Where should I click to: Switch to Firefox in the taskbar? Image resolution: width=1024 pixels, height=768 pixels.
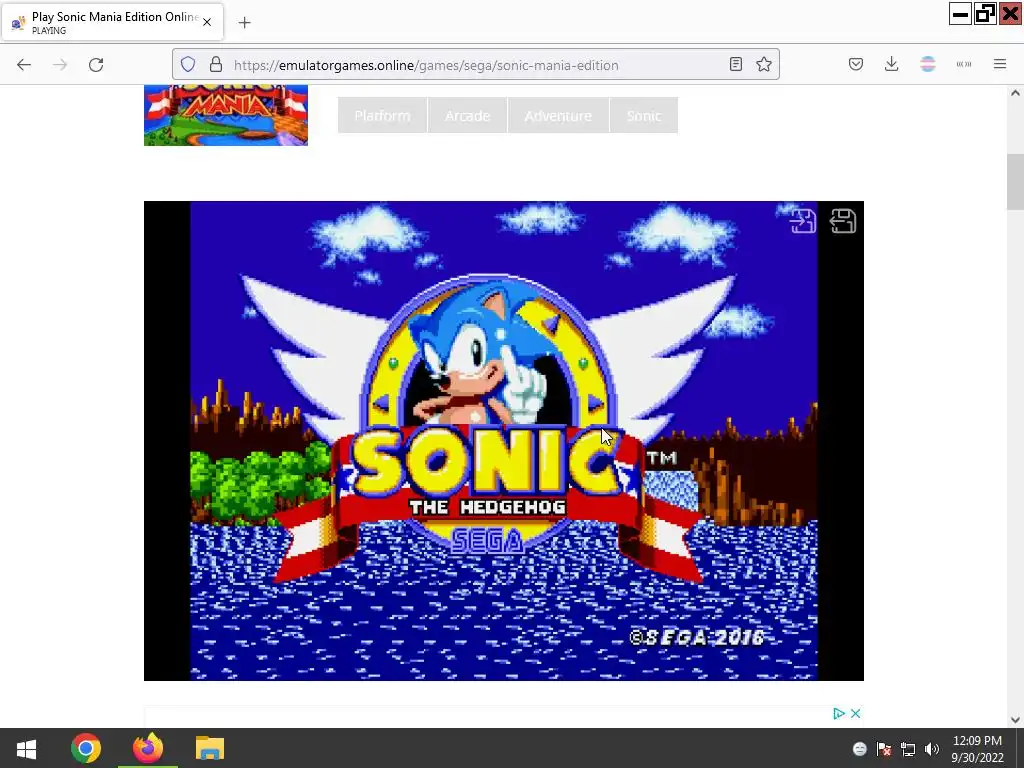(148, 748)
